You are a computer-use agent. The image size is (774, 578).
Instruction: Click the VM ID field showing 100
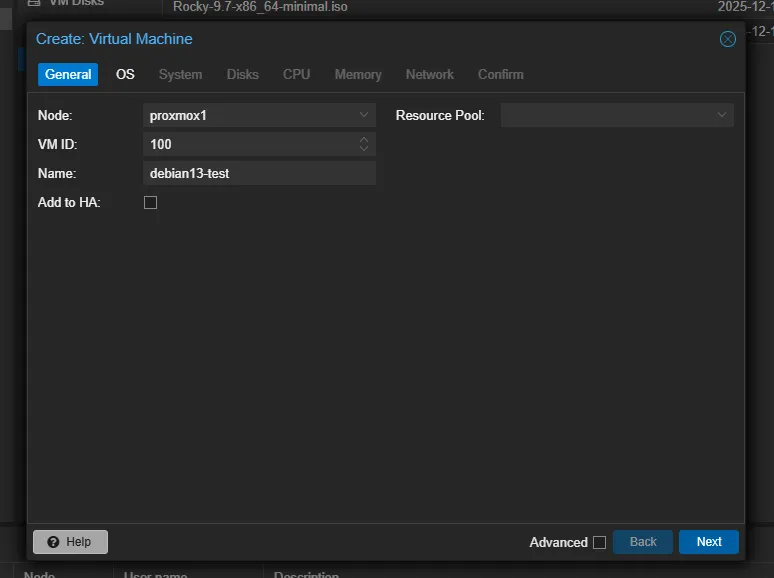click(250, 144)
